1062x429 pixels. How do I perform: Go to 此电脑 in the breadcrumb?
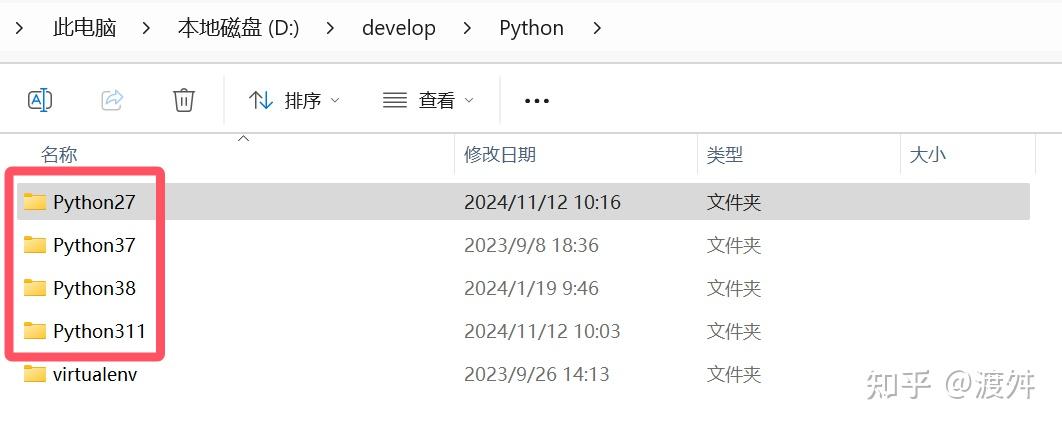(84, 28)
